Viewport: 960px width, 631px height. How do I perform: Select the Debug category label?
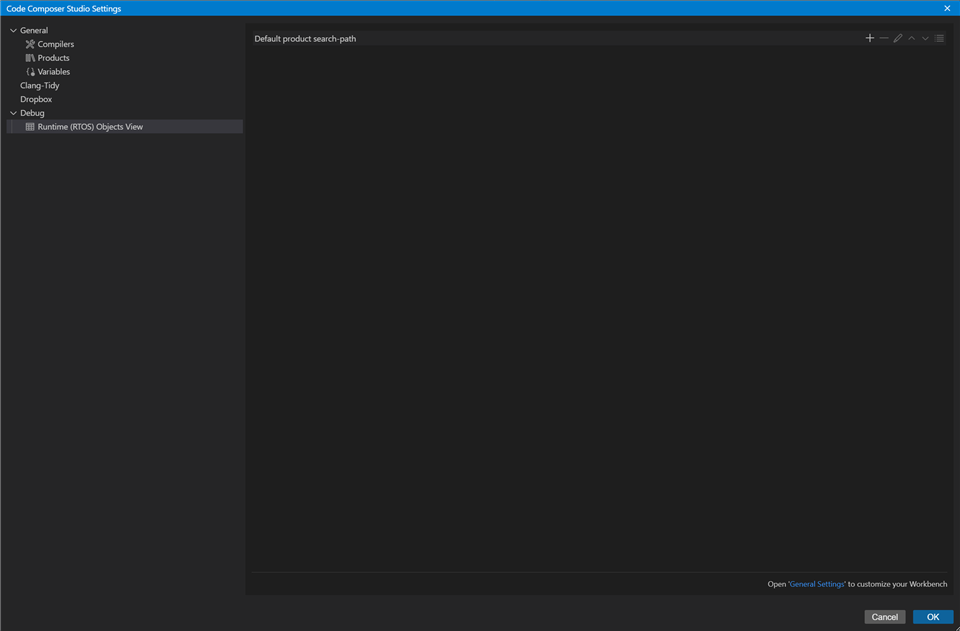pyautogui.click(x=32, y=113)
